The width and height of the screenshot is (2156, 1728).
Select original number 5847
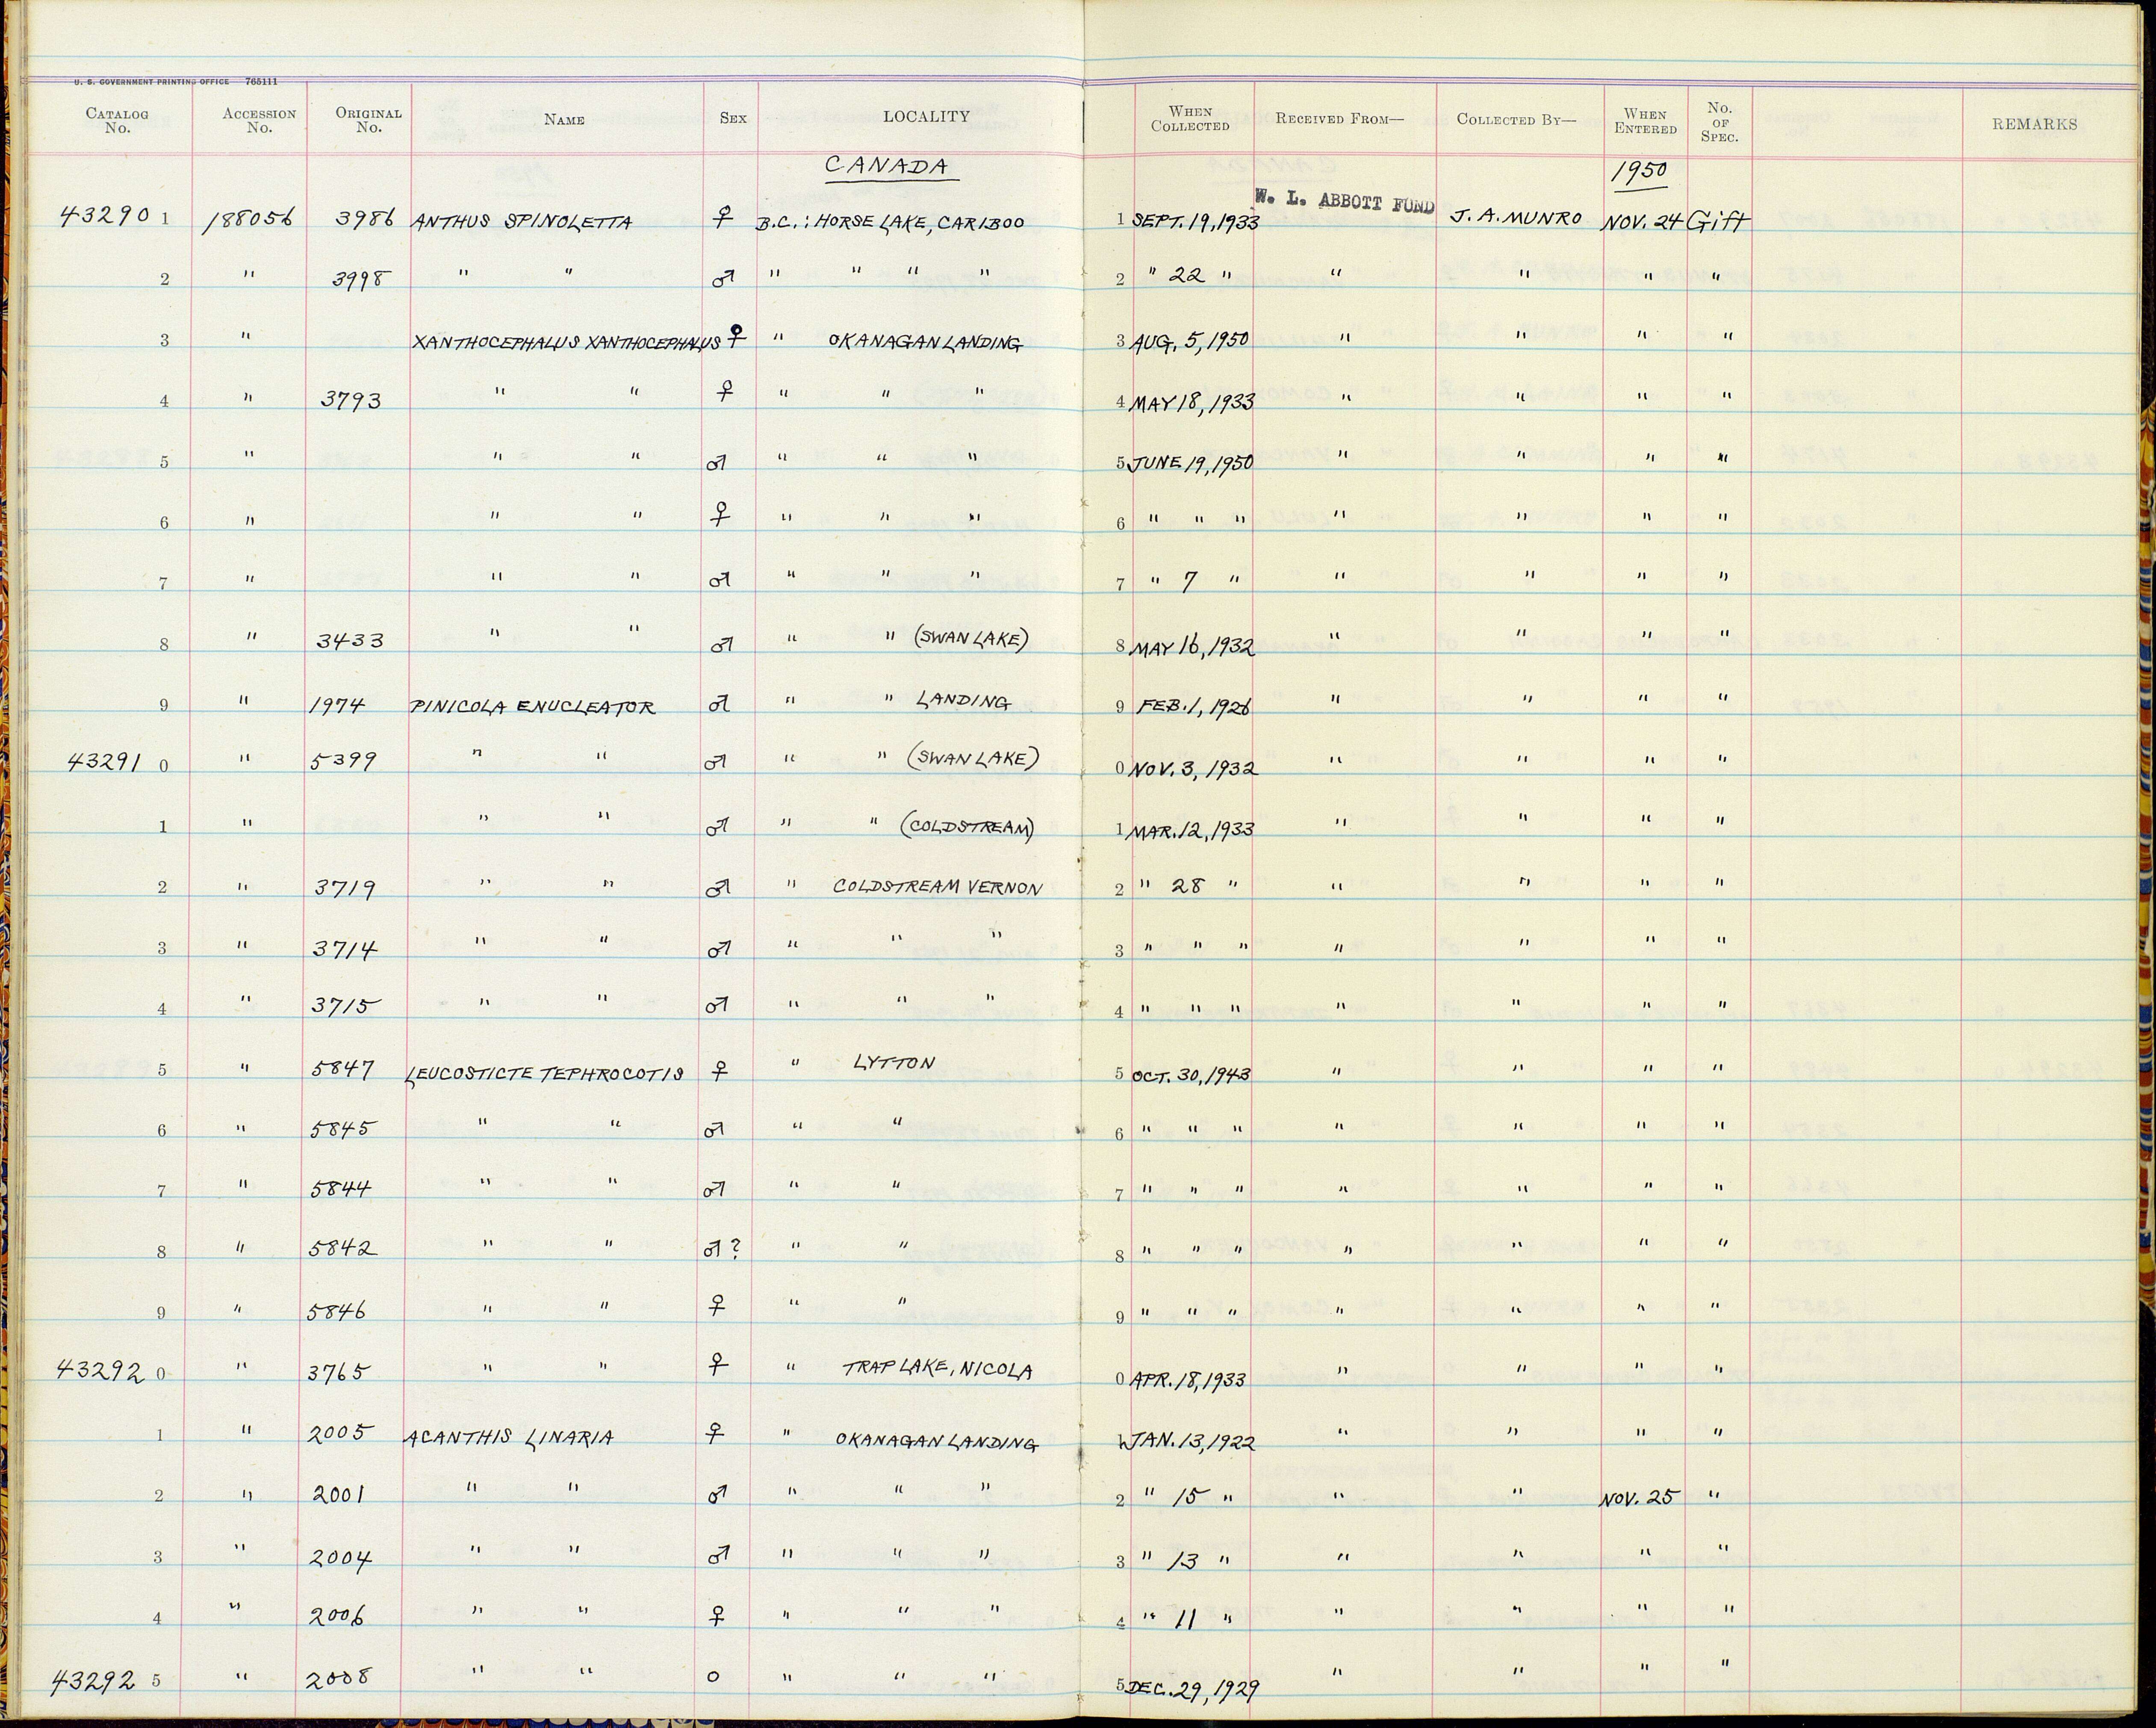pos(342,1069)
